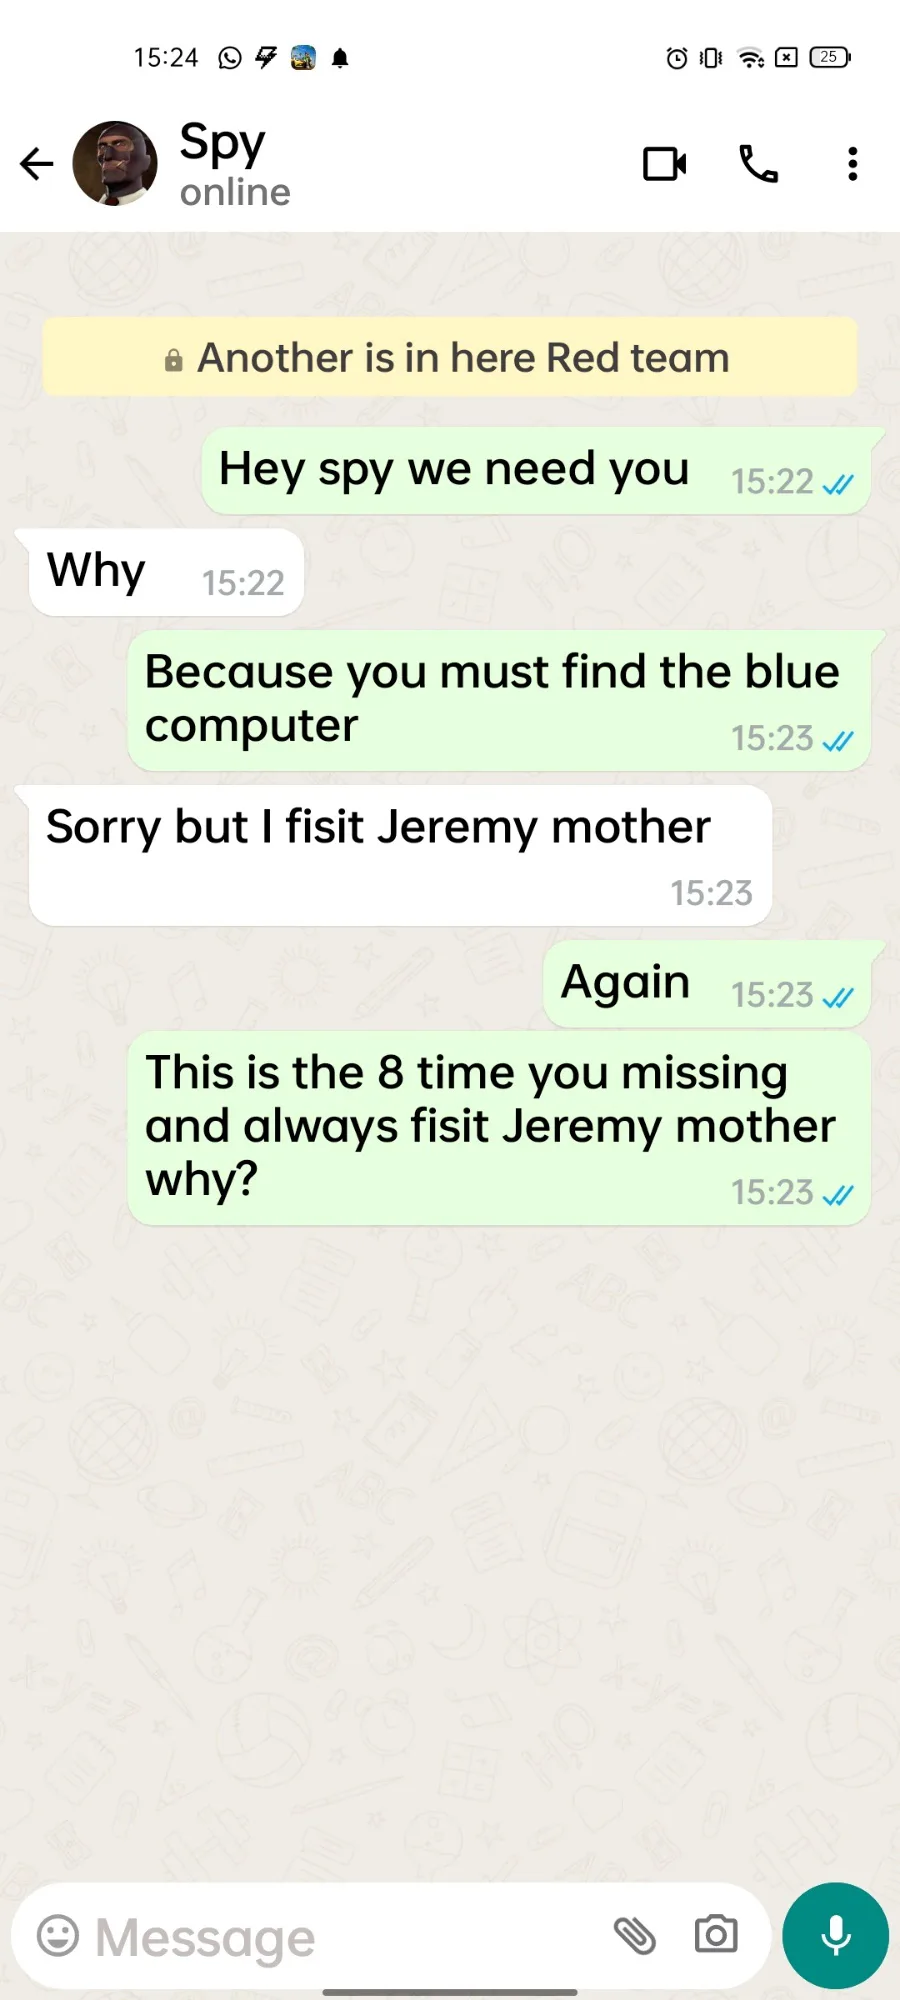Tap the yellow encryption notice banner

coord(450,358)
